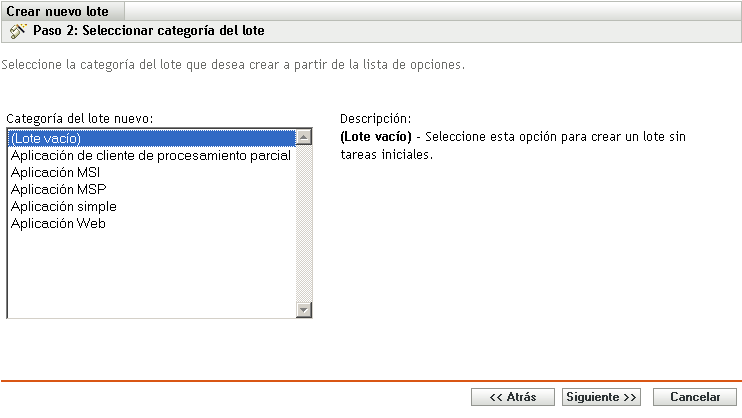Click the category list scroll up arrow
742x418 pixels.
[x=306, y=137]
